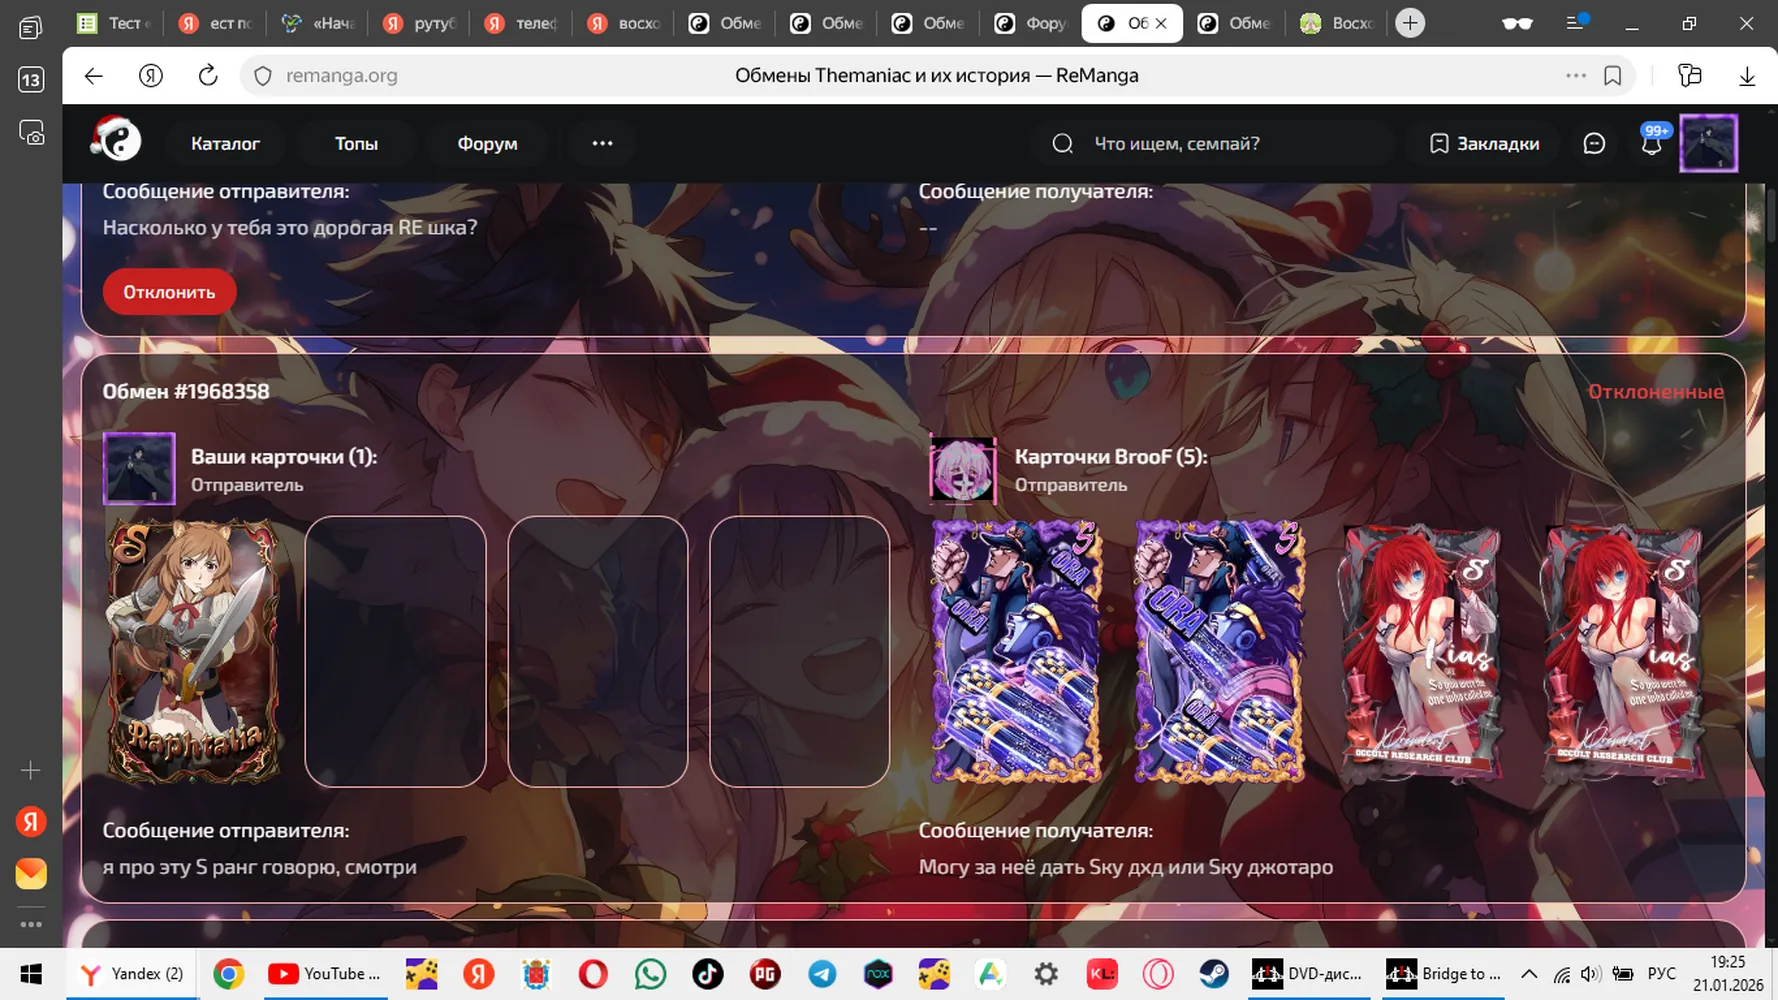The height and width of the screenshot is (1000, 1778).
Task: Open the site protection shield icon
Action: [263, 76]
